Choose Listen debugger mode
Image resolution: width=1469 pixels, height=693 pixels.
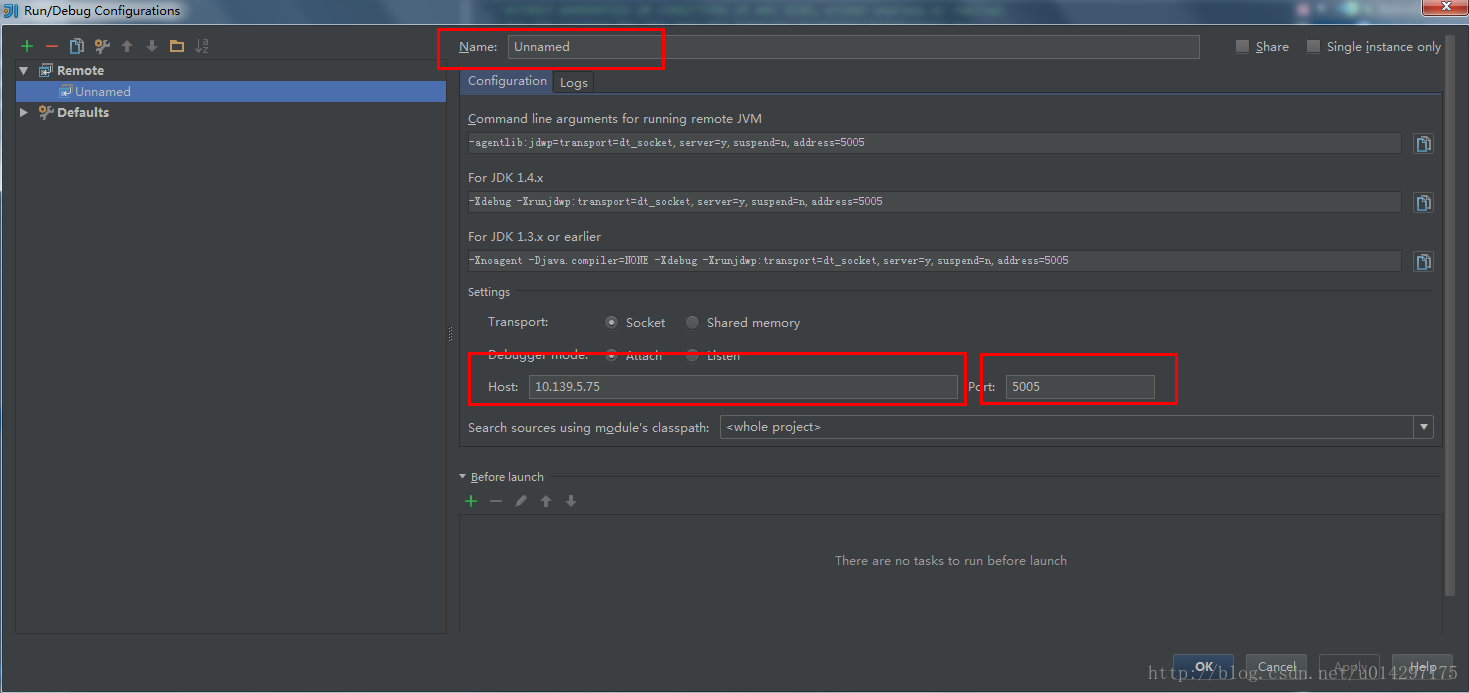click(692, 355)
